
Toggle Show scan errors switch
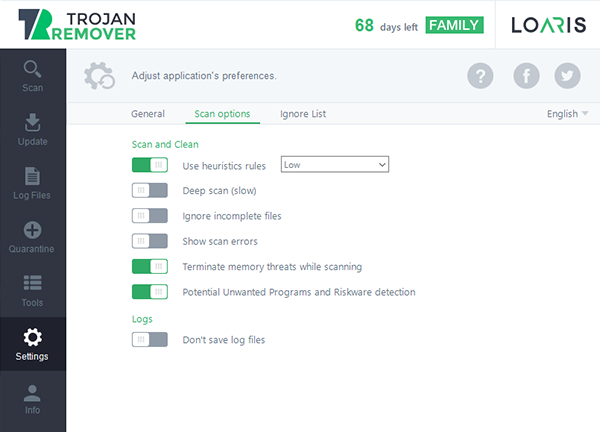(150, 241)
